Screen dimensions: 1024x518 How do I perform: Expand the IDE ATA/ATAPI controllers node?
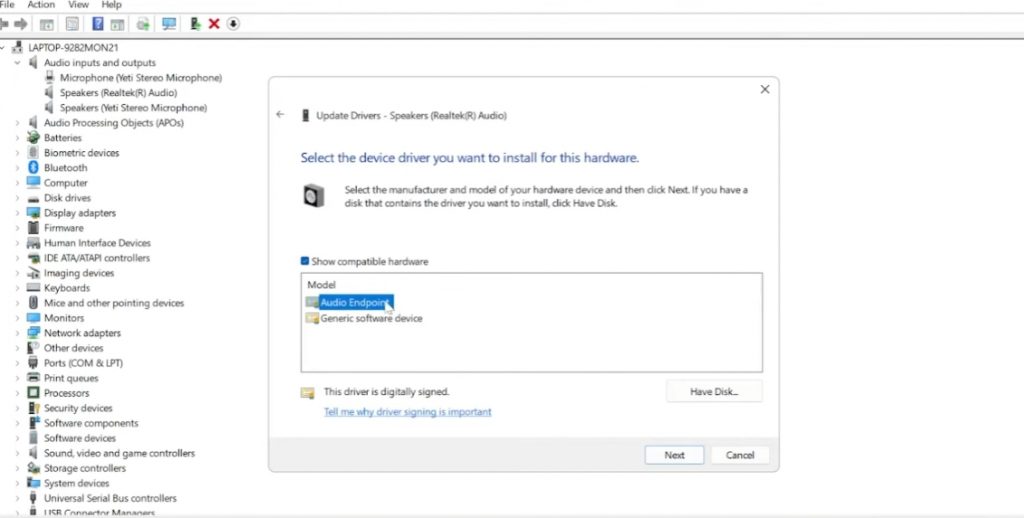point(18,258)
